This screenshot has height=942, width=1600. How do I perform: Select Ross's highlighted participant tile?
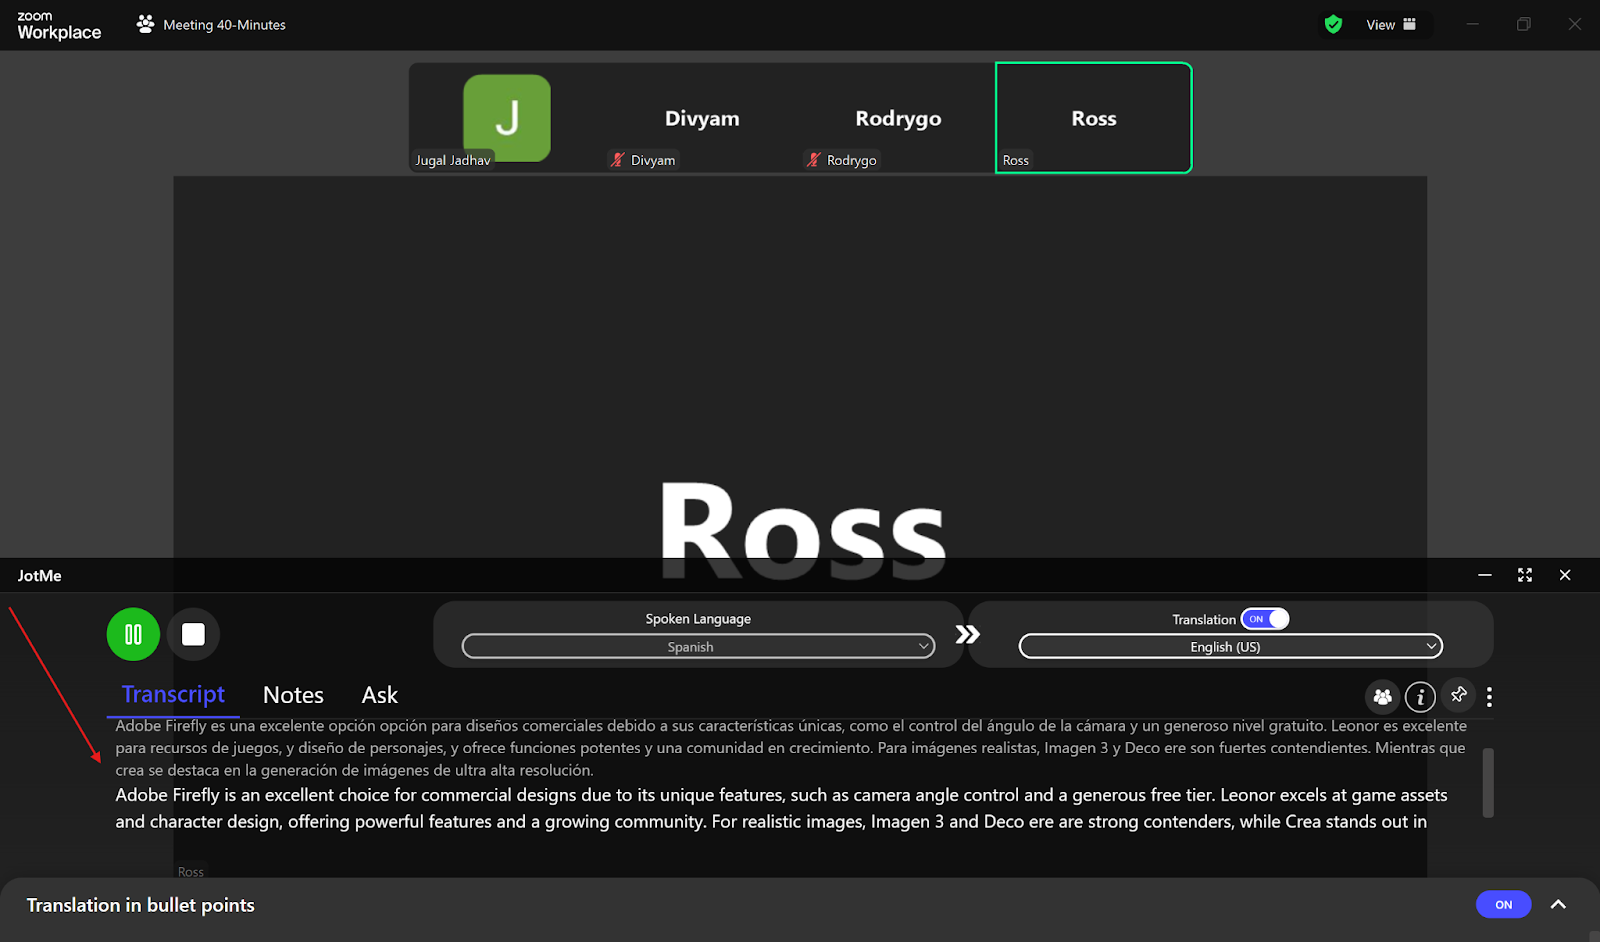[1094, 118]
